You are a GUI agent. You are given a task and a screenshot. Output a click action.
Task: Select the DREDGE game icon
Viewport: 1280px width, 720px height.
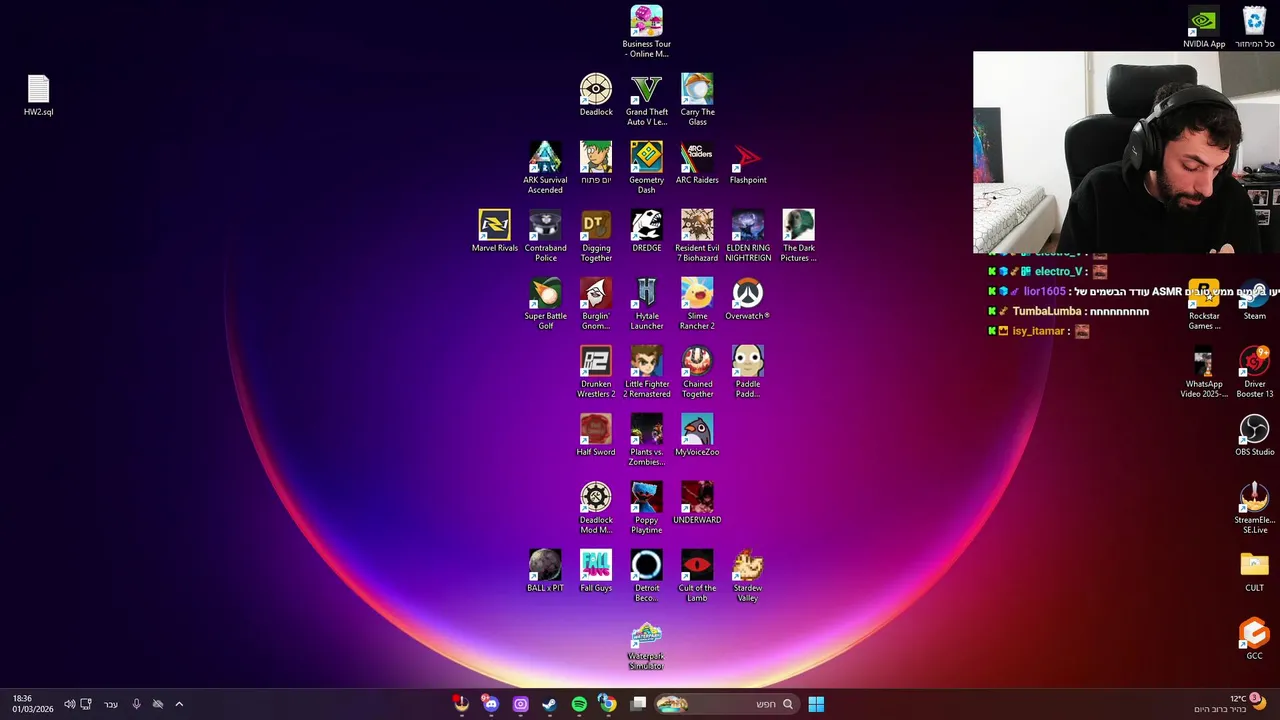tap(646, 231)
